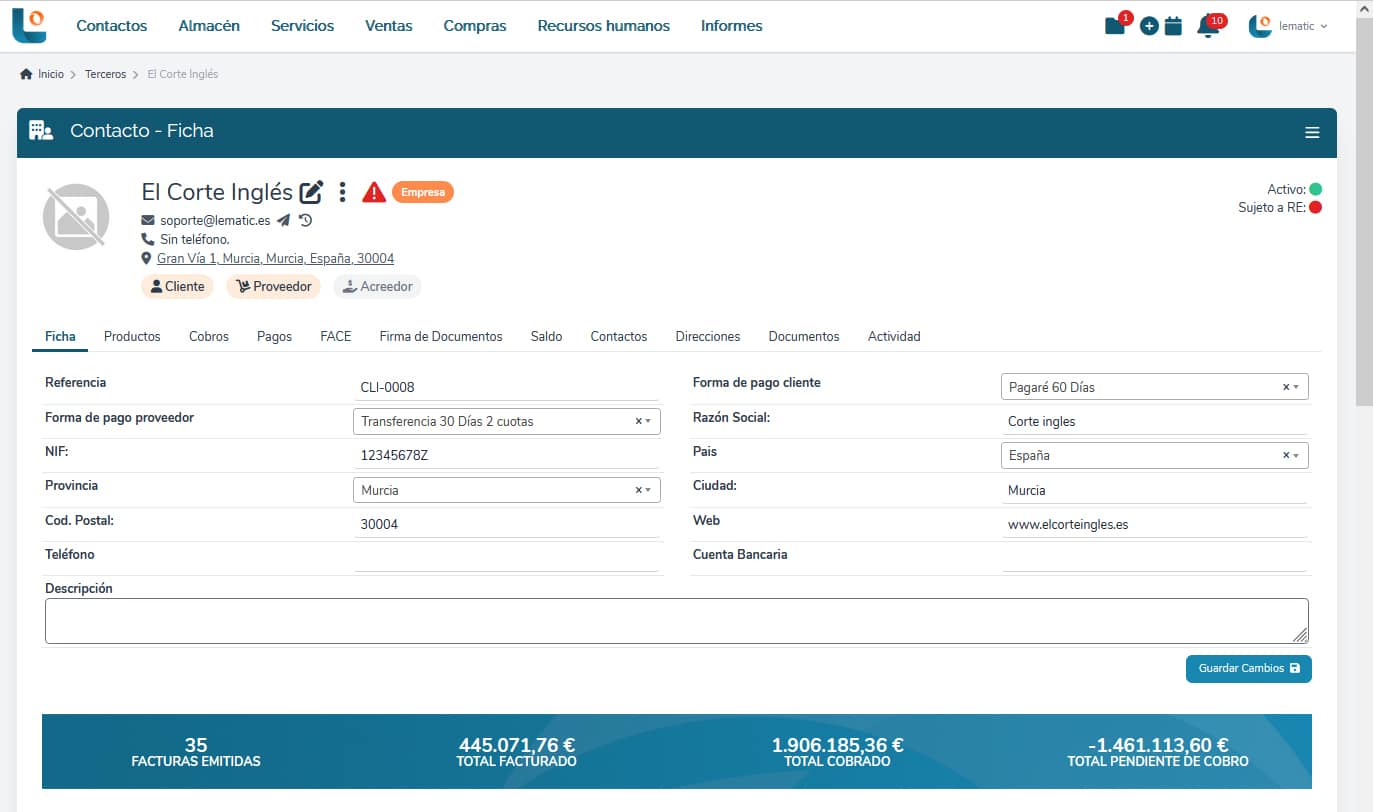Click the Cod. Postal field 30004
Image resolution: width=1373 pixels, height=812 pixels.
[x=507, y=524]
